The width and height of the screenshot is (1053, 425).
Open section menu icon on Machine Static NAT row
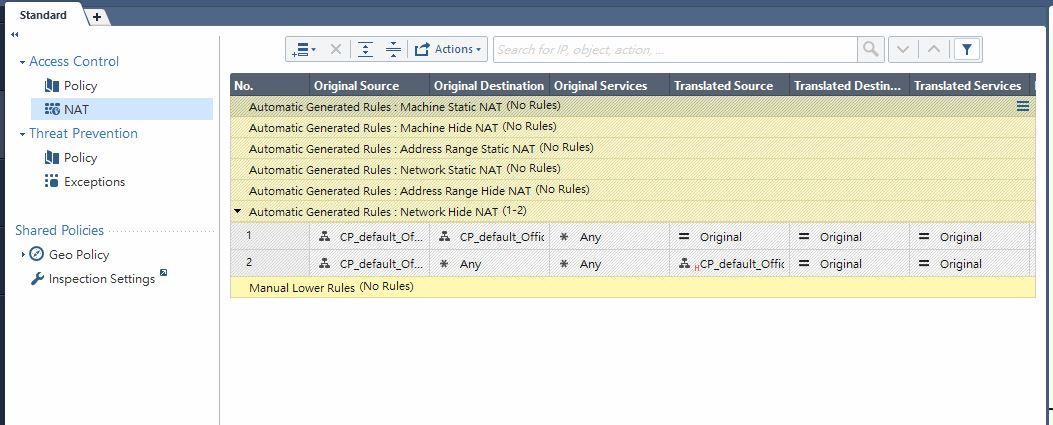(1023, 106)
